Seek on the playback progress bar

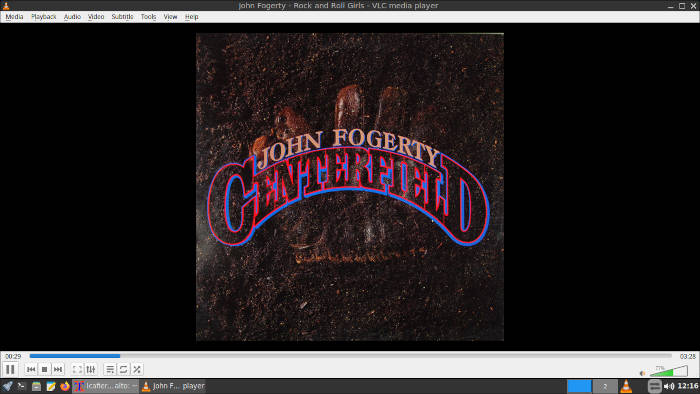[350, 356]
